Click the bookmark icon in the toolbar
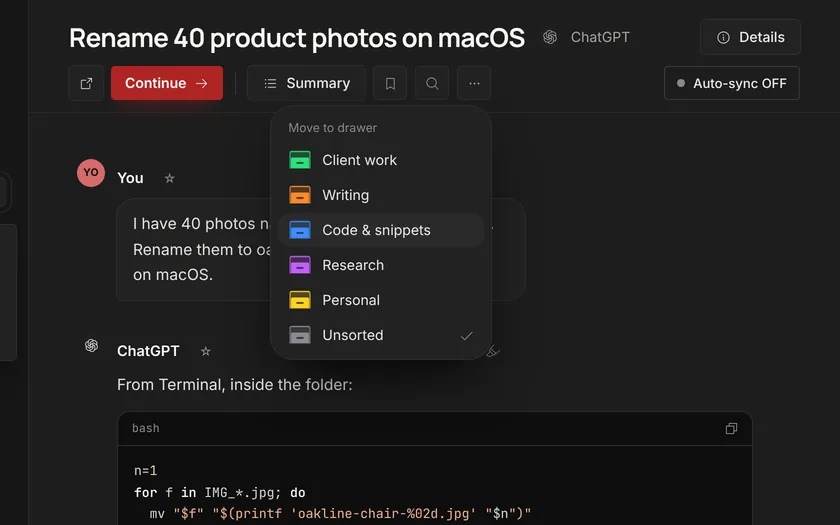840x525 pixels. [x=390, y=84]
